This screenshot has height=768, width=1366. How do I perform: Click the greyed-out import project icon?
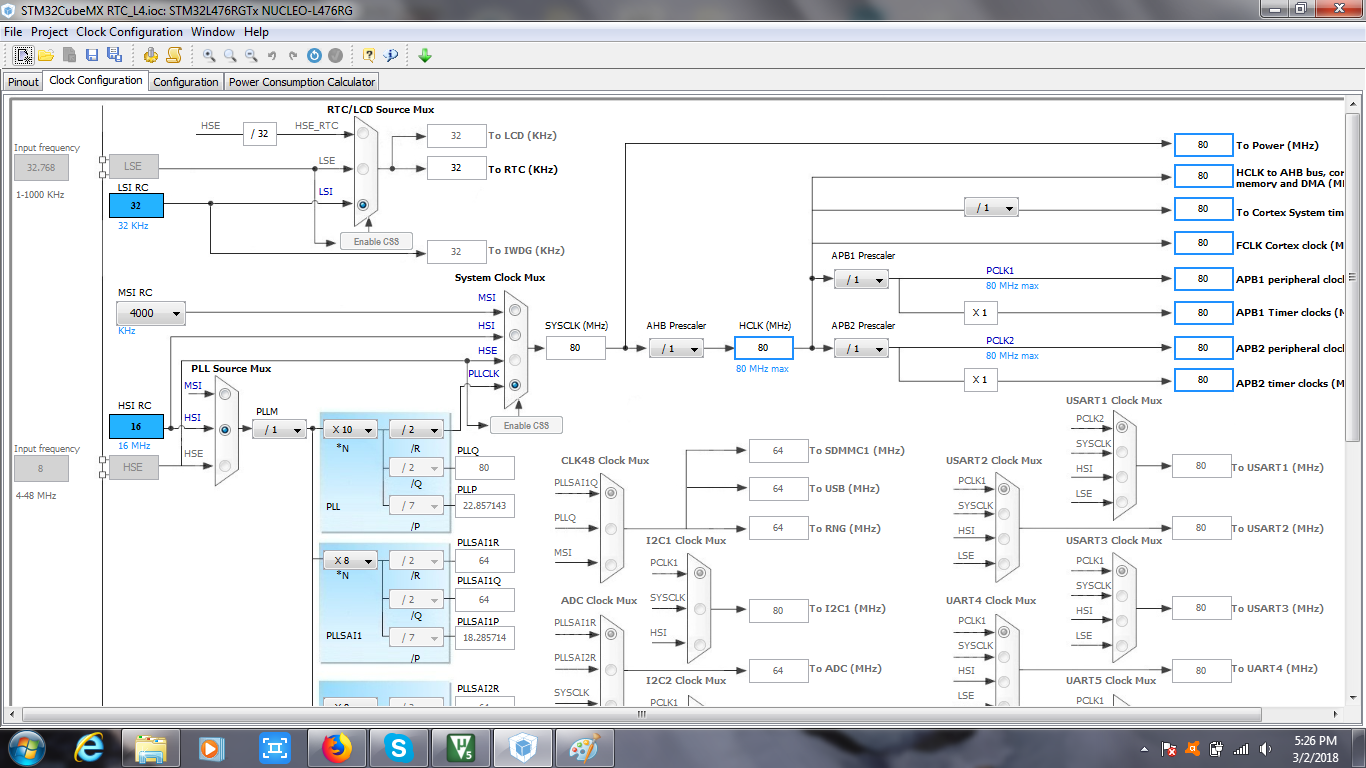[x=69, y=55]
